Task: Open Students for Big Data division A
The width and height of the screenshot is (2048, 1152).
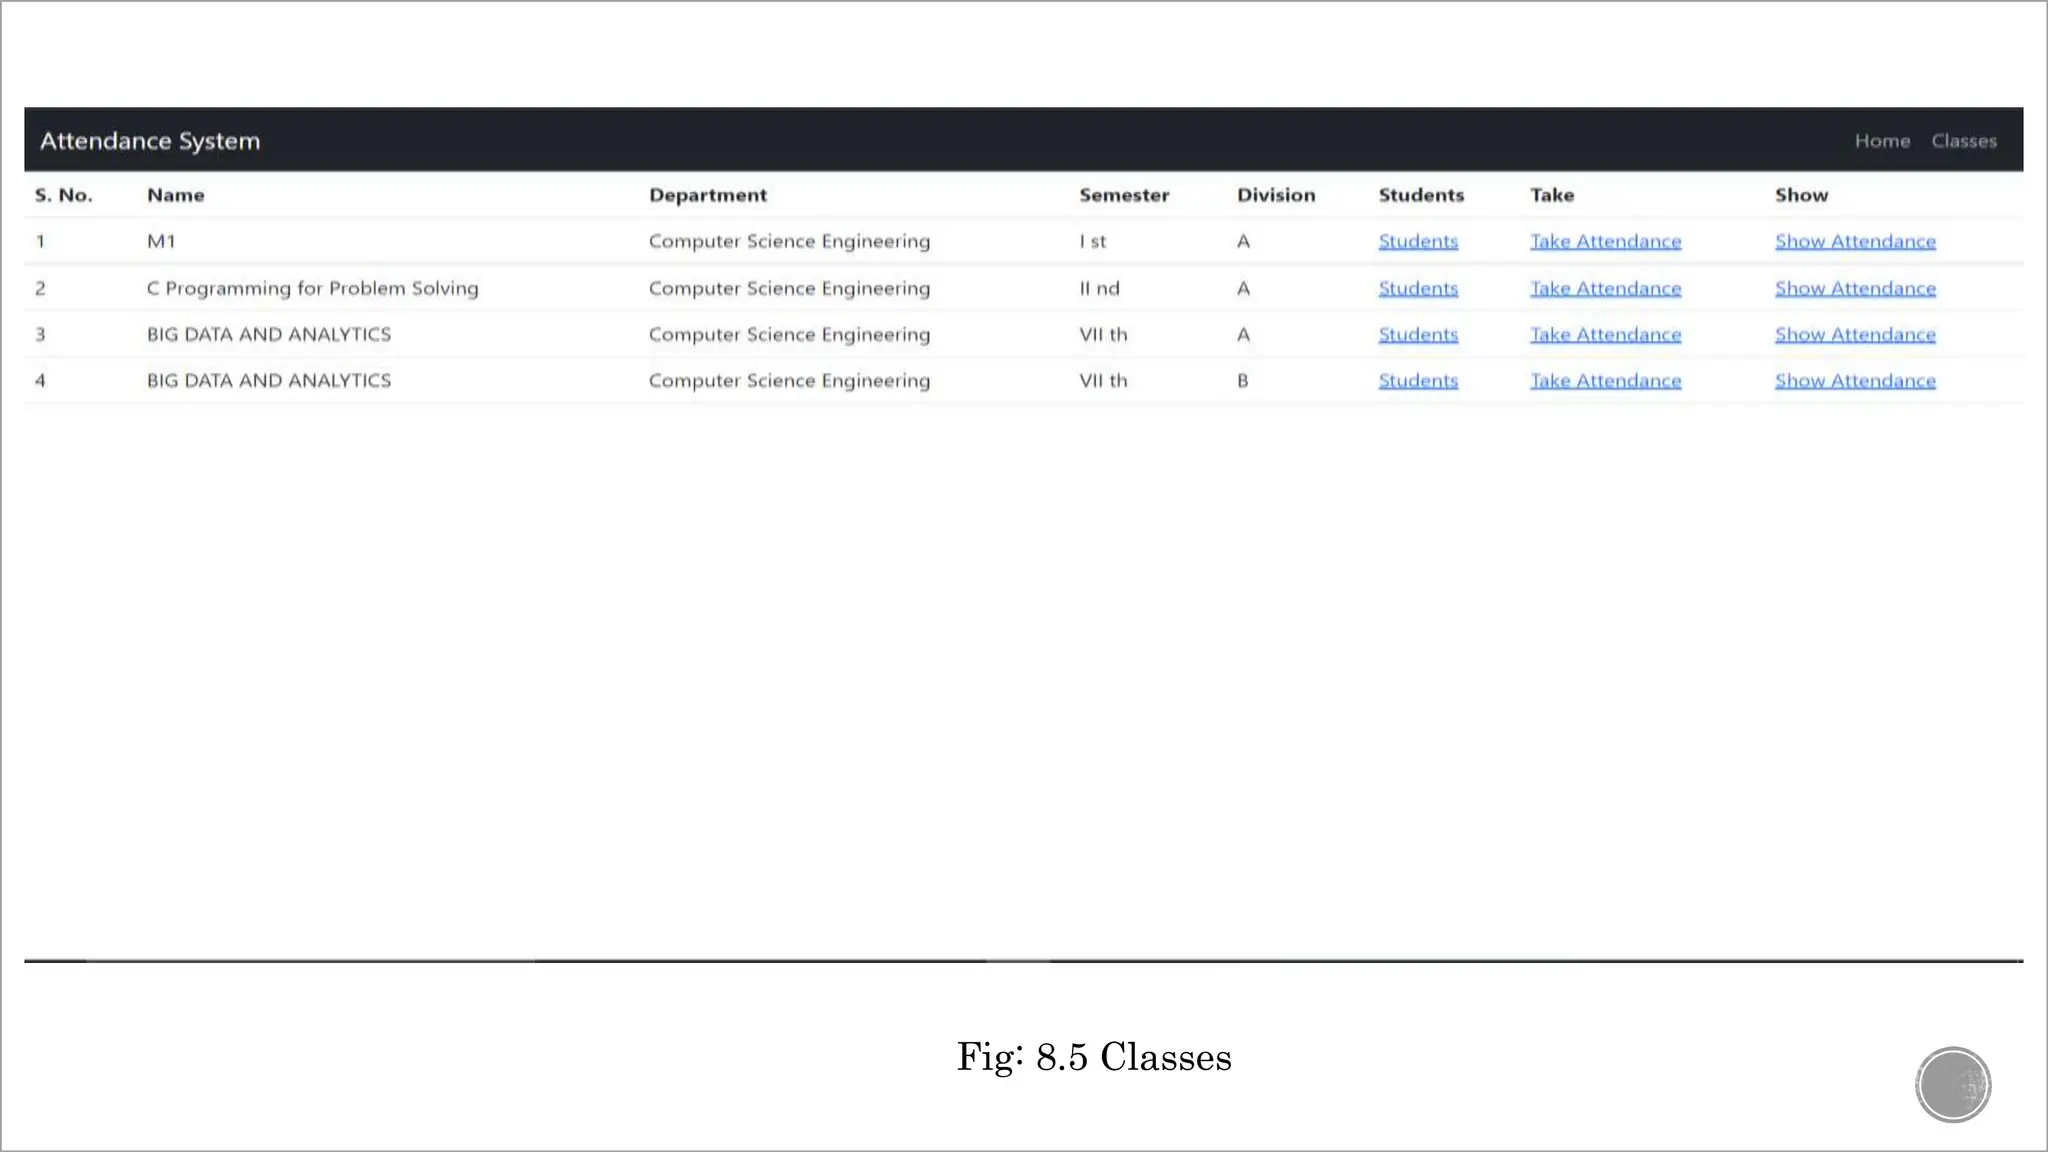Action: (x=1418, y=334)
